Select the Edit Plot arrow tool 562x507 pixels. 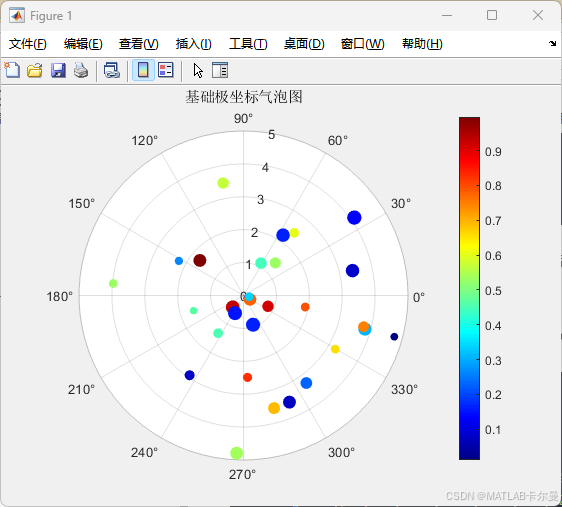point(198,70)
